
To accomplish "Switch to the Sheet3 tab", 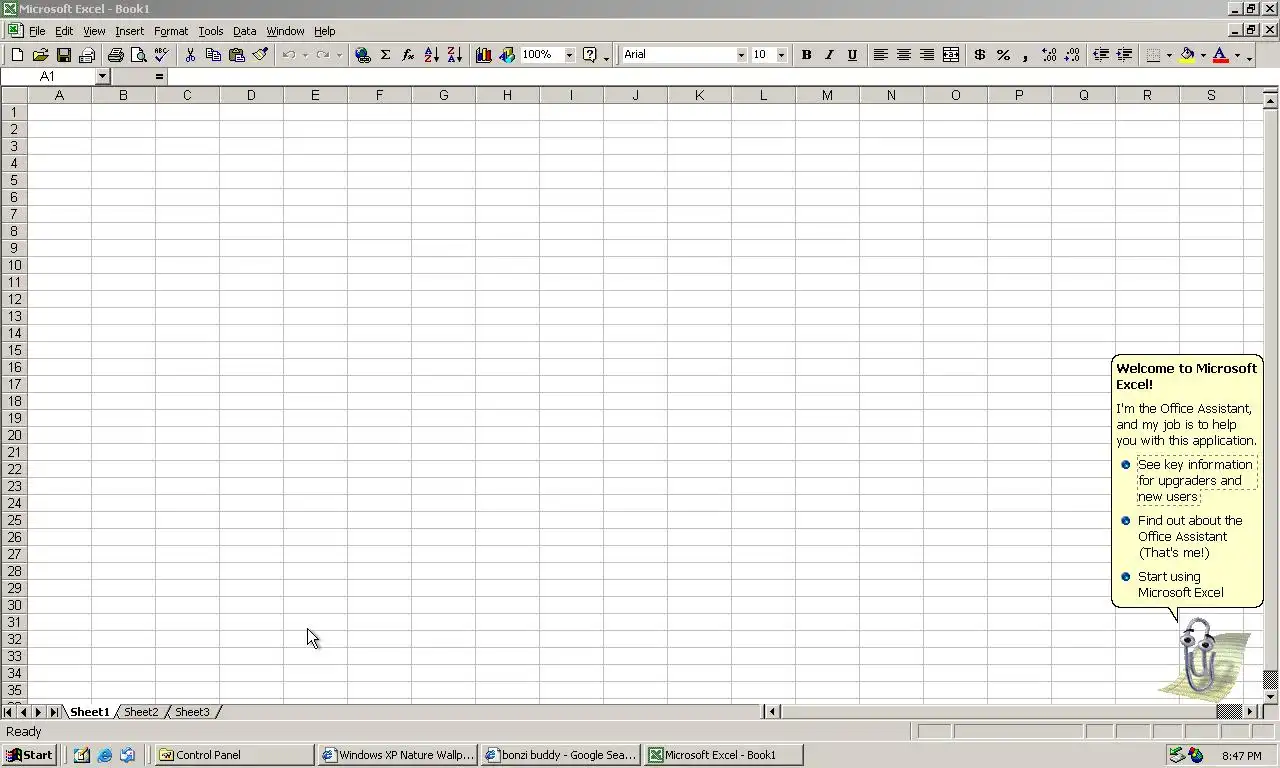I will [x=192, y=712].
